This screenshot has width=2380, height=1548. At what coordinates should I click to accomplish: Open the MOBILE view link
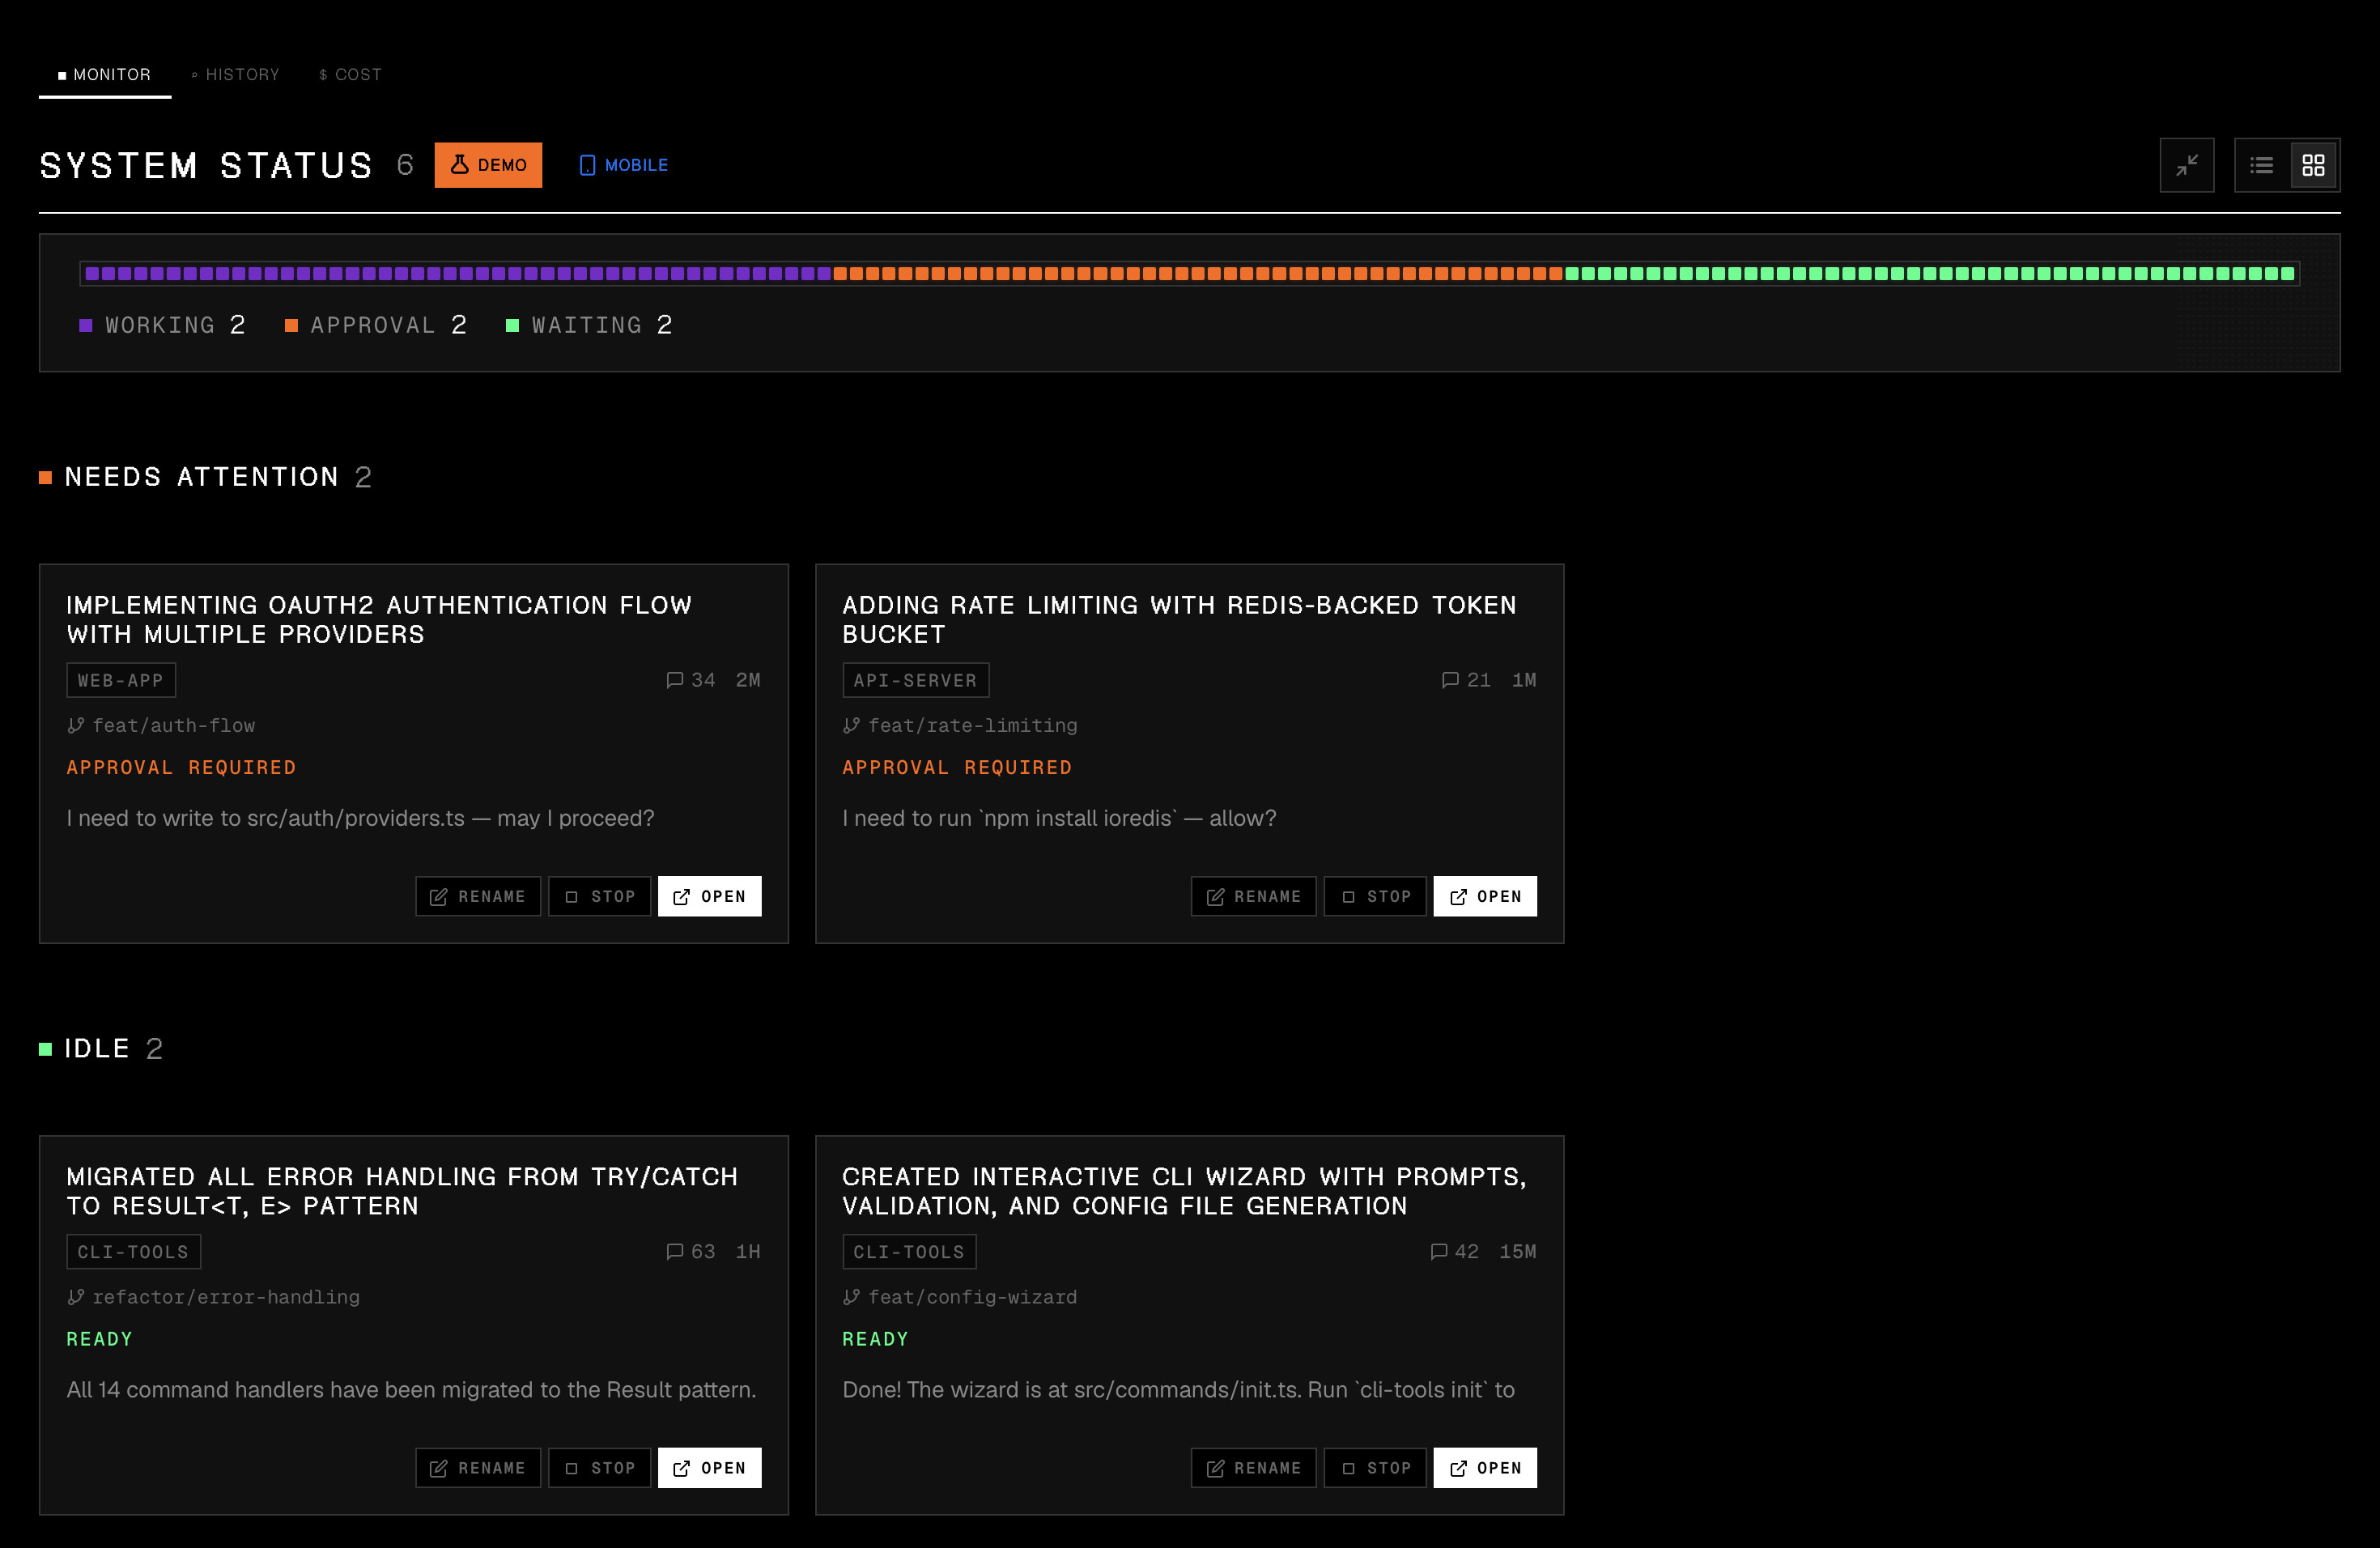tap(624, 165)
